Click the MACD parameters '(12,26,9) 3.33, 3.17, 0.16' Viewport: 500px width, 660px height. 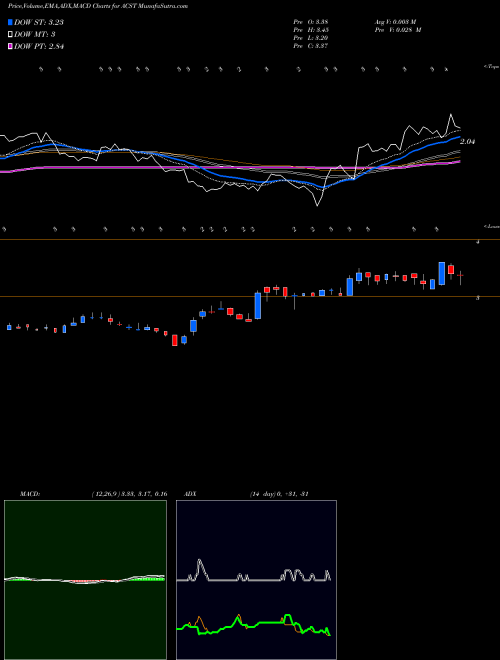129,494
